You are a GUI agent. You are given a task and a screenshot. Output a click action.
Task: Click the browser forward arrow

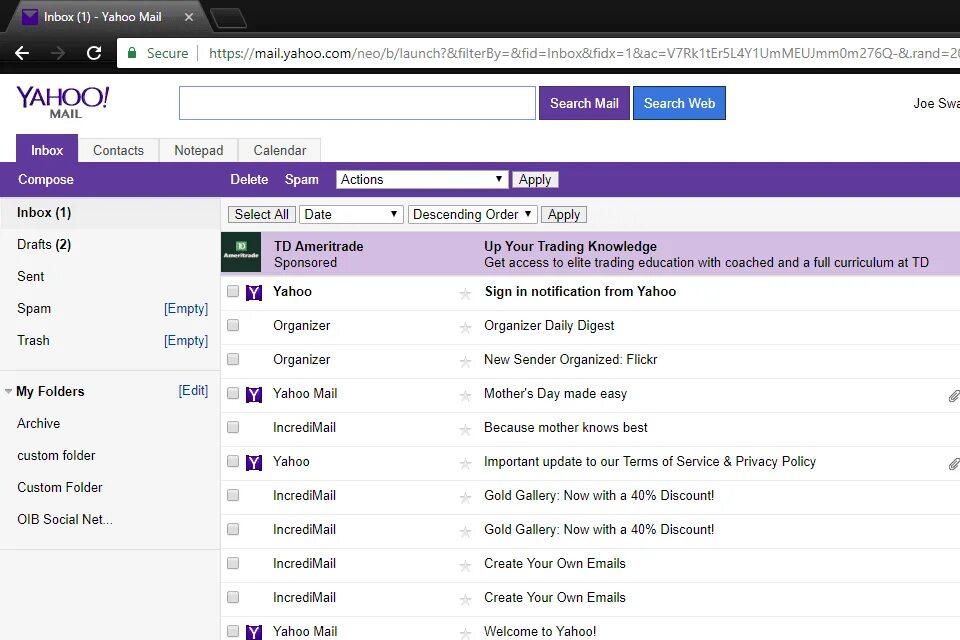click(58, 53)
